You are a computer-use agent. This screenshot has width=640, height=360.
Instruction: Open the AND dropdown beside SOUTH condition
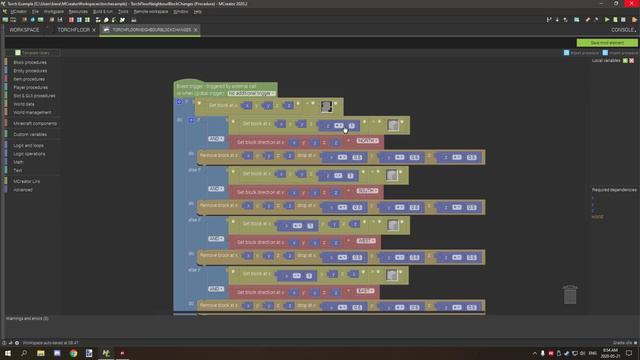click(x=216, y=189)
